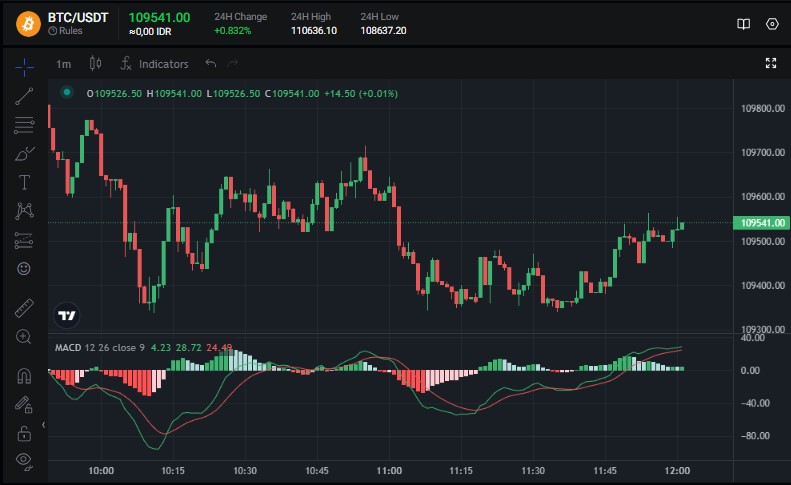Select the text annotation tool

[24, 182]
